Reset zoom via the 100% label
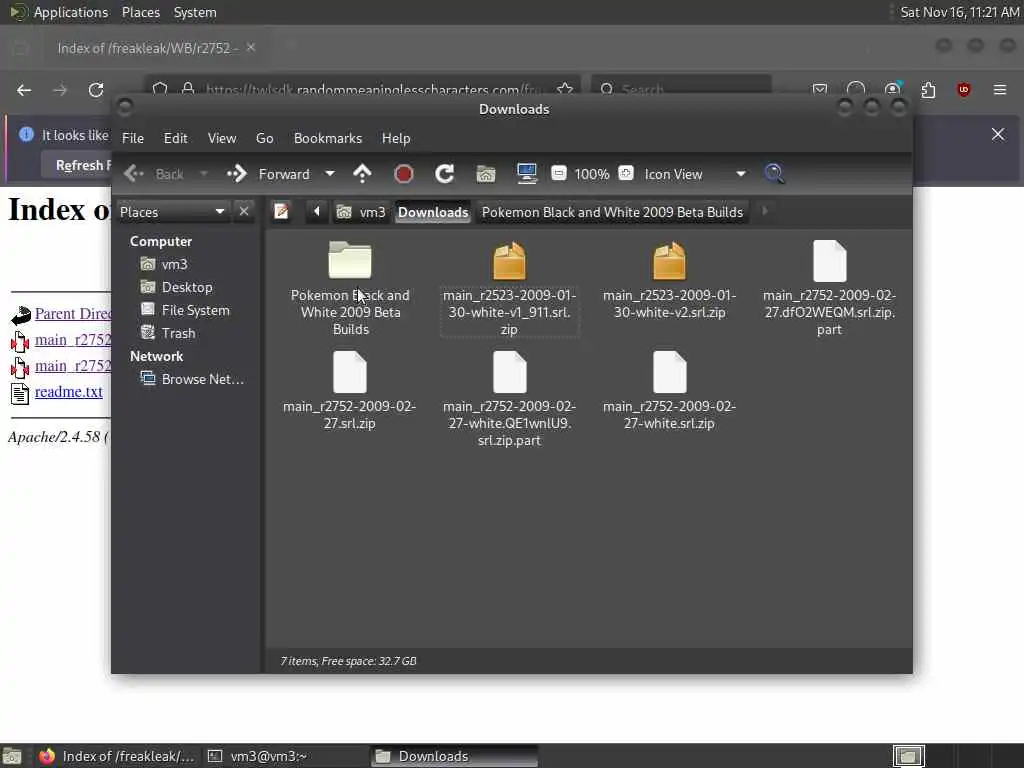Image resolution: width=1024 pixels, height=768 pixels. click(592, 174)
